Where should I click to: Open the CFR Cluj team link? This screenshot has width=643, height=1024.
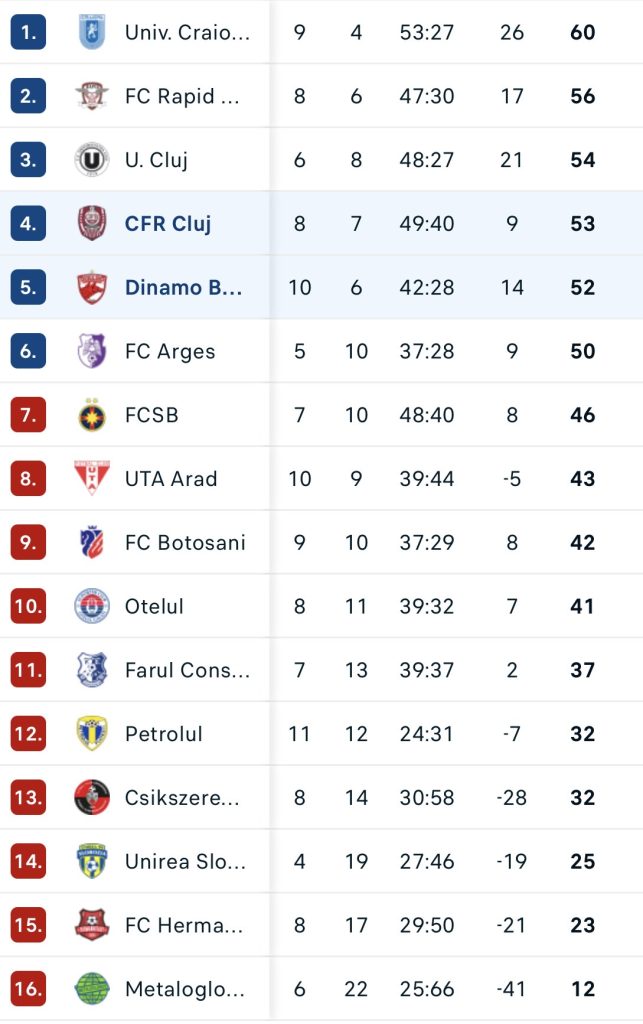click(168, 224)
